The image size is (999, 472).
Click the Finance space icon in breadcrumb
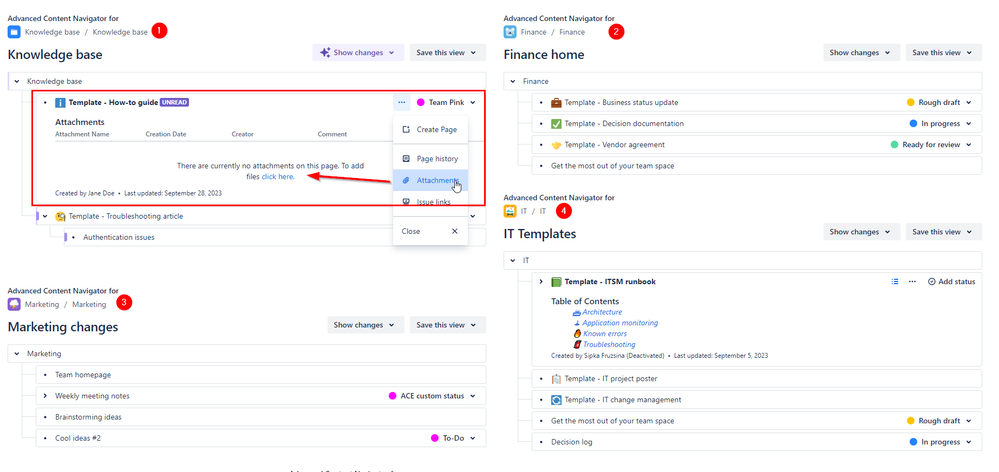pyautogui.click(x=510, y=32)
